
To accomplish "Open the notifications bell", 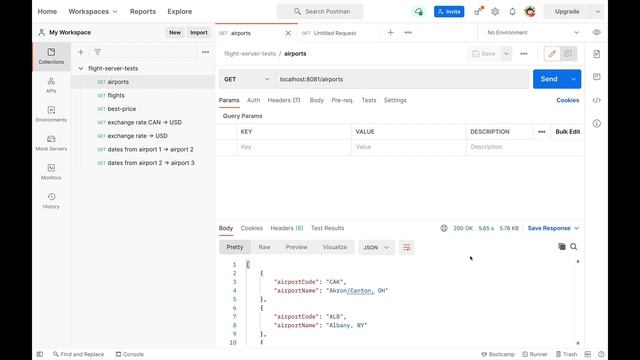I will [x=512, y=11].
